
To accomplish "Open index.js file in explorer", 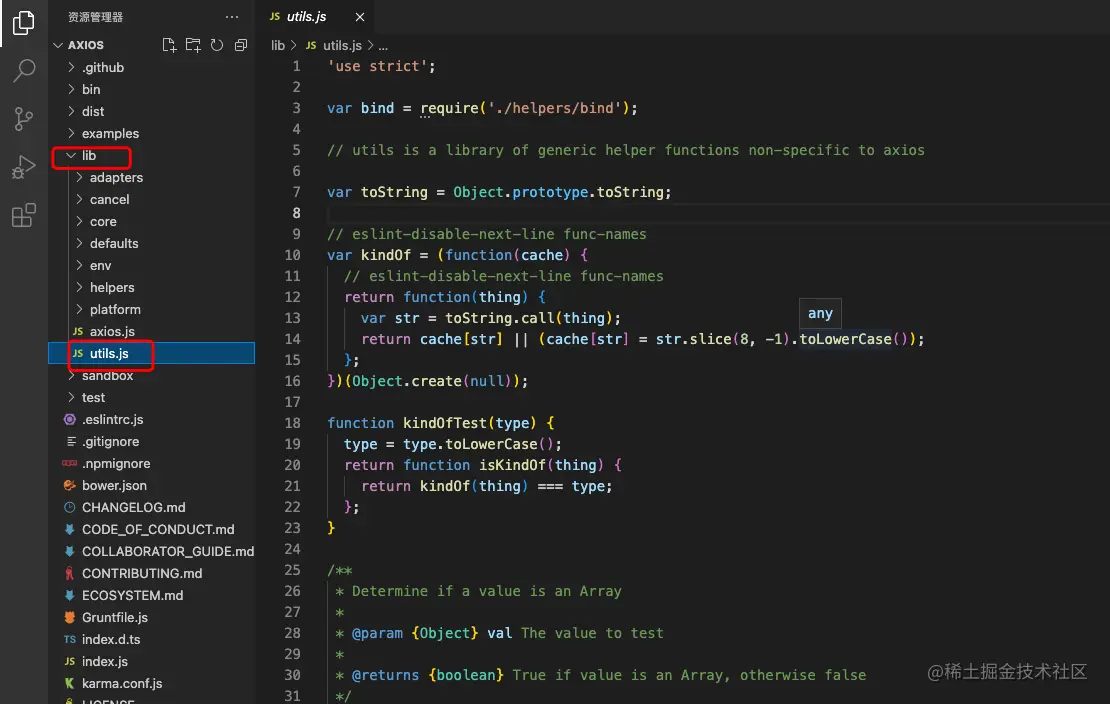I will (151, 661).
